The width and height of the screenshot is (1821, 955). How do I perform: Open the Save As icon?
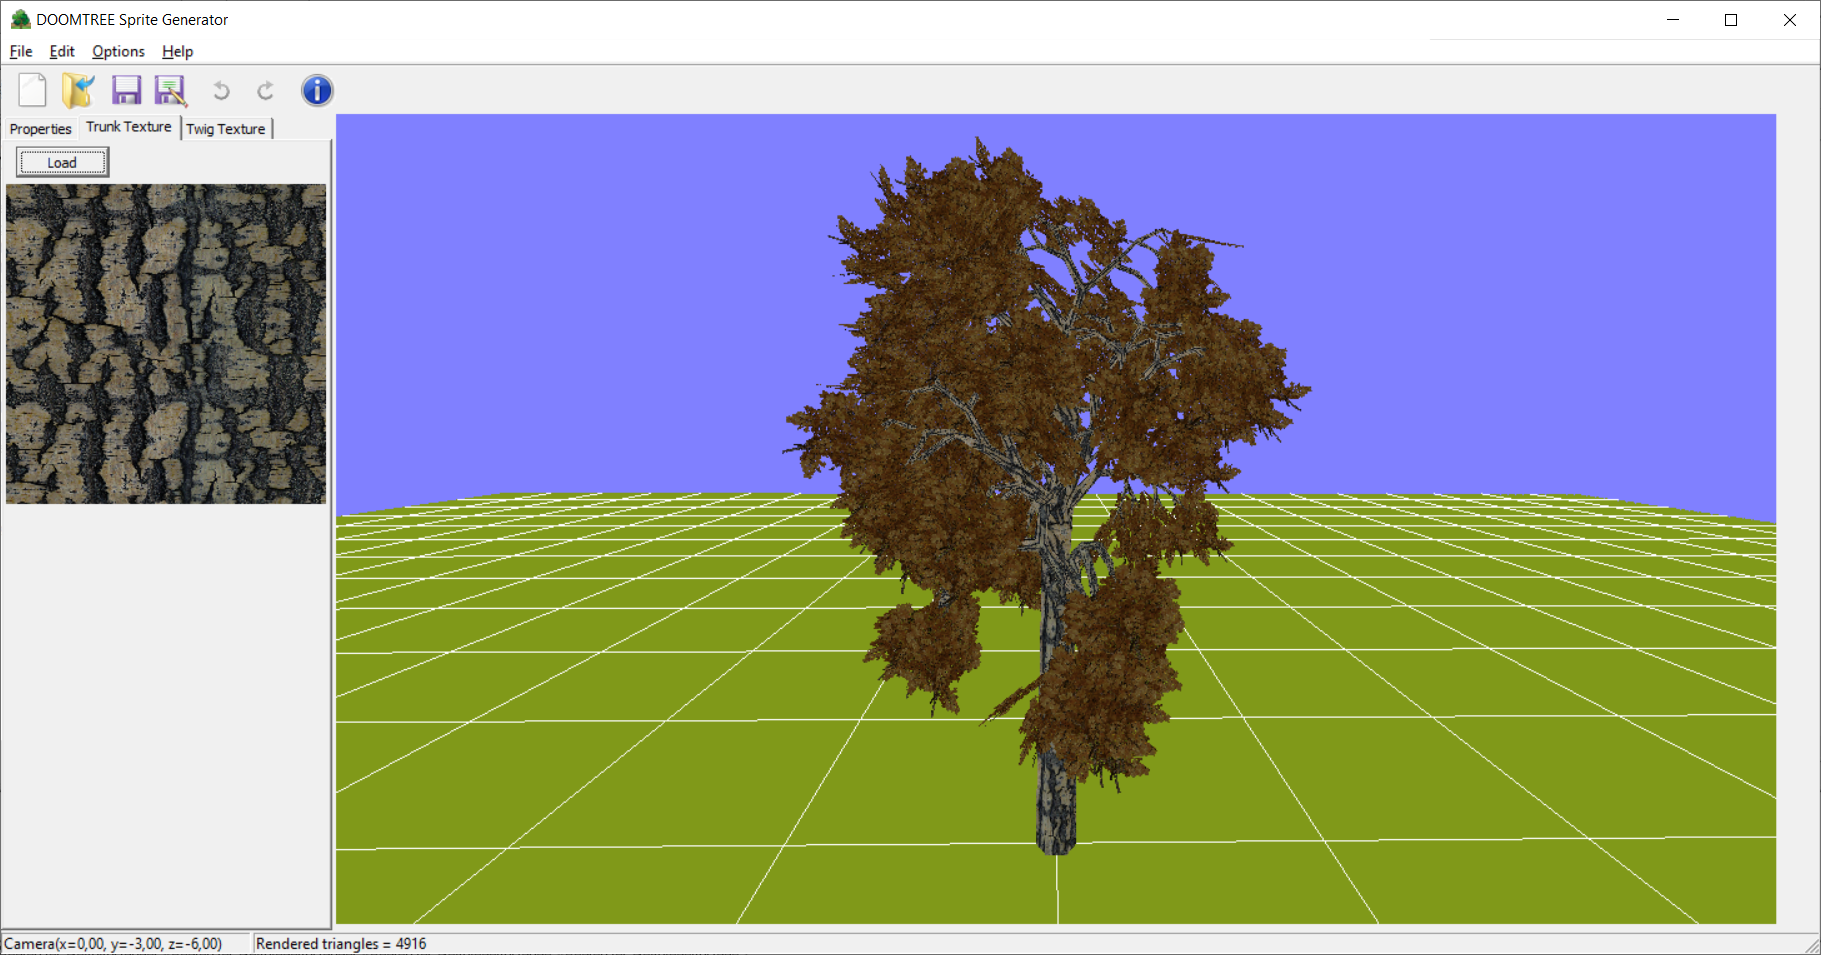170,90
